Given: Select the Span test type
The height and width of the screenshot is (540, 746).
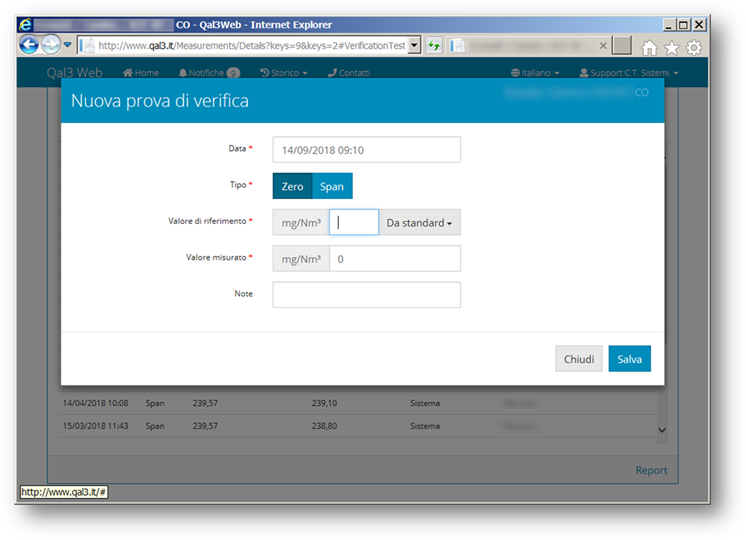Looking at the screenshot, I should point(332,186).
